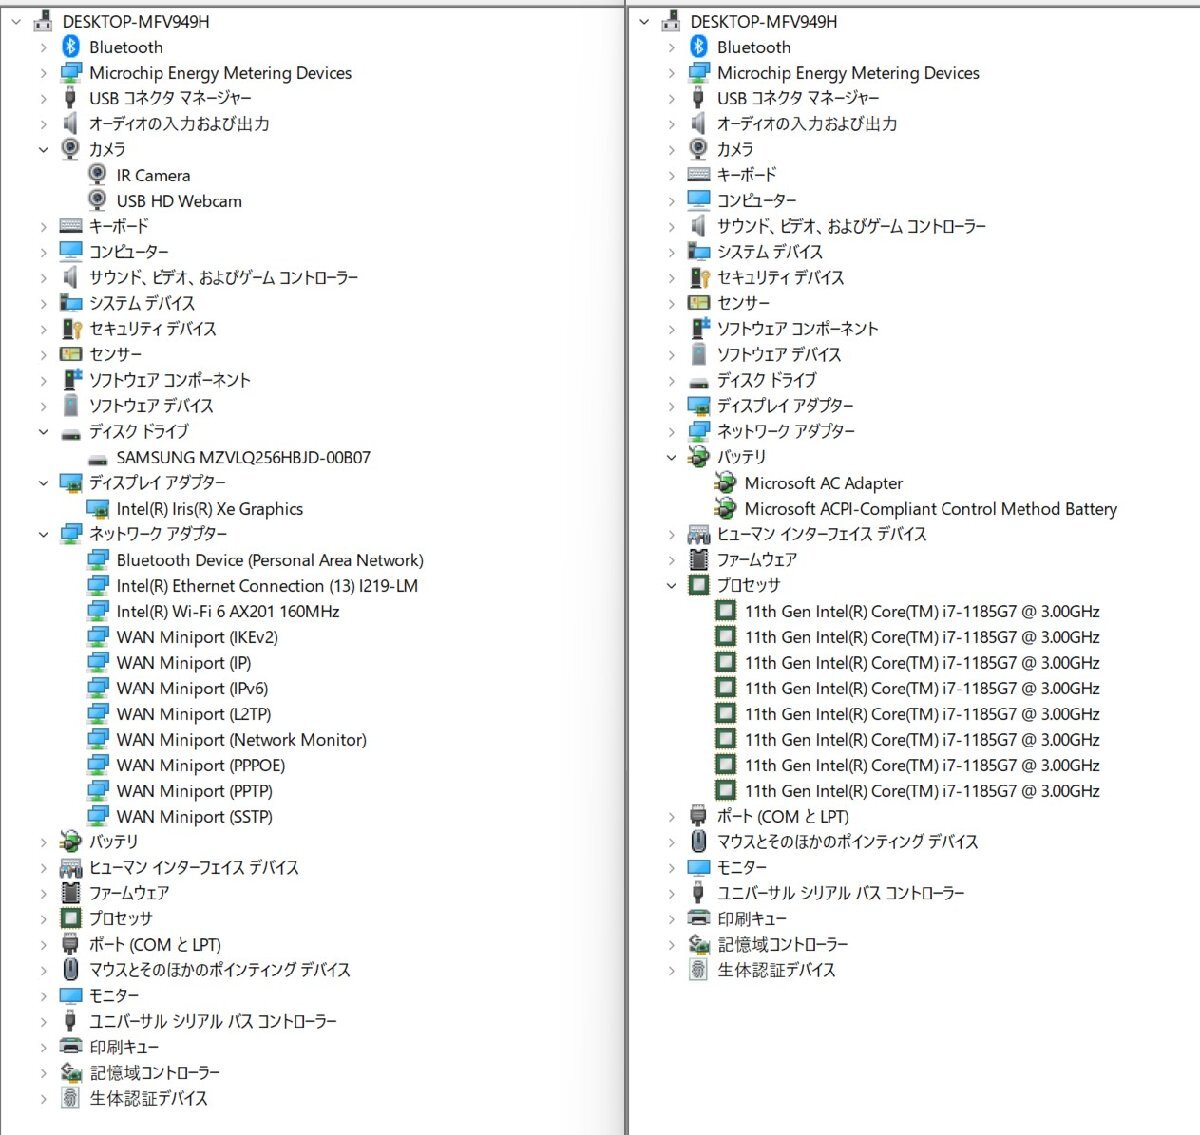Click the IR Camera device icon
This screenshot has height=1135, width=1200.
97,175
